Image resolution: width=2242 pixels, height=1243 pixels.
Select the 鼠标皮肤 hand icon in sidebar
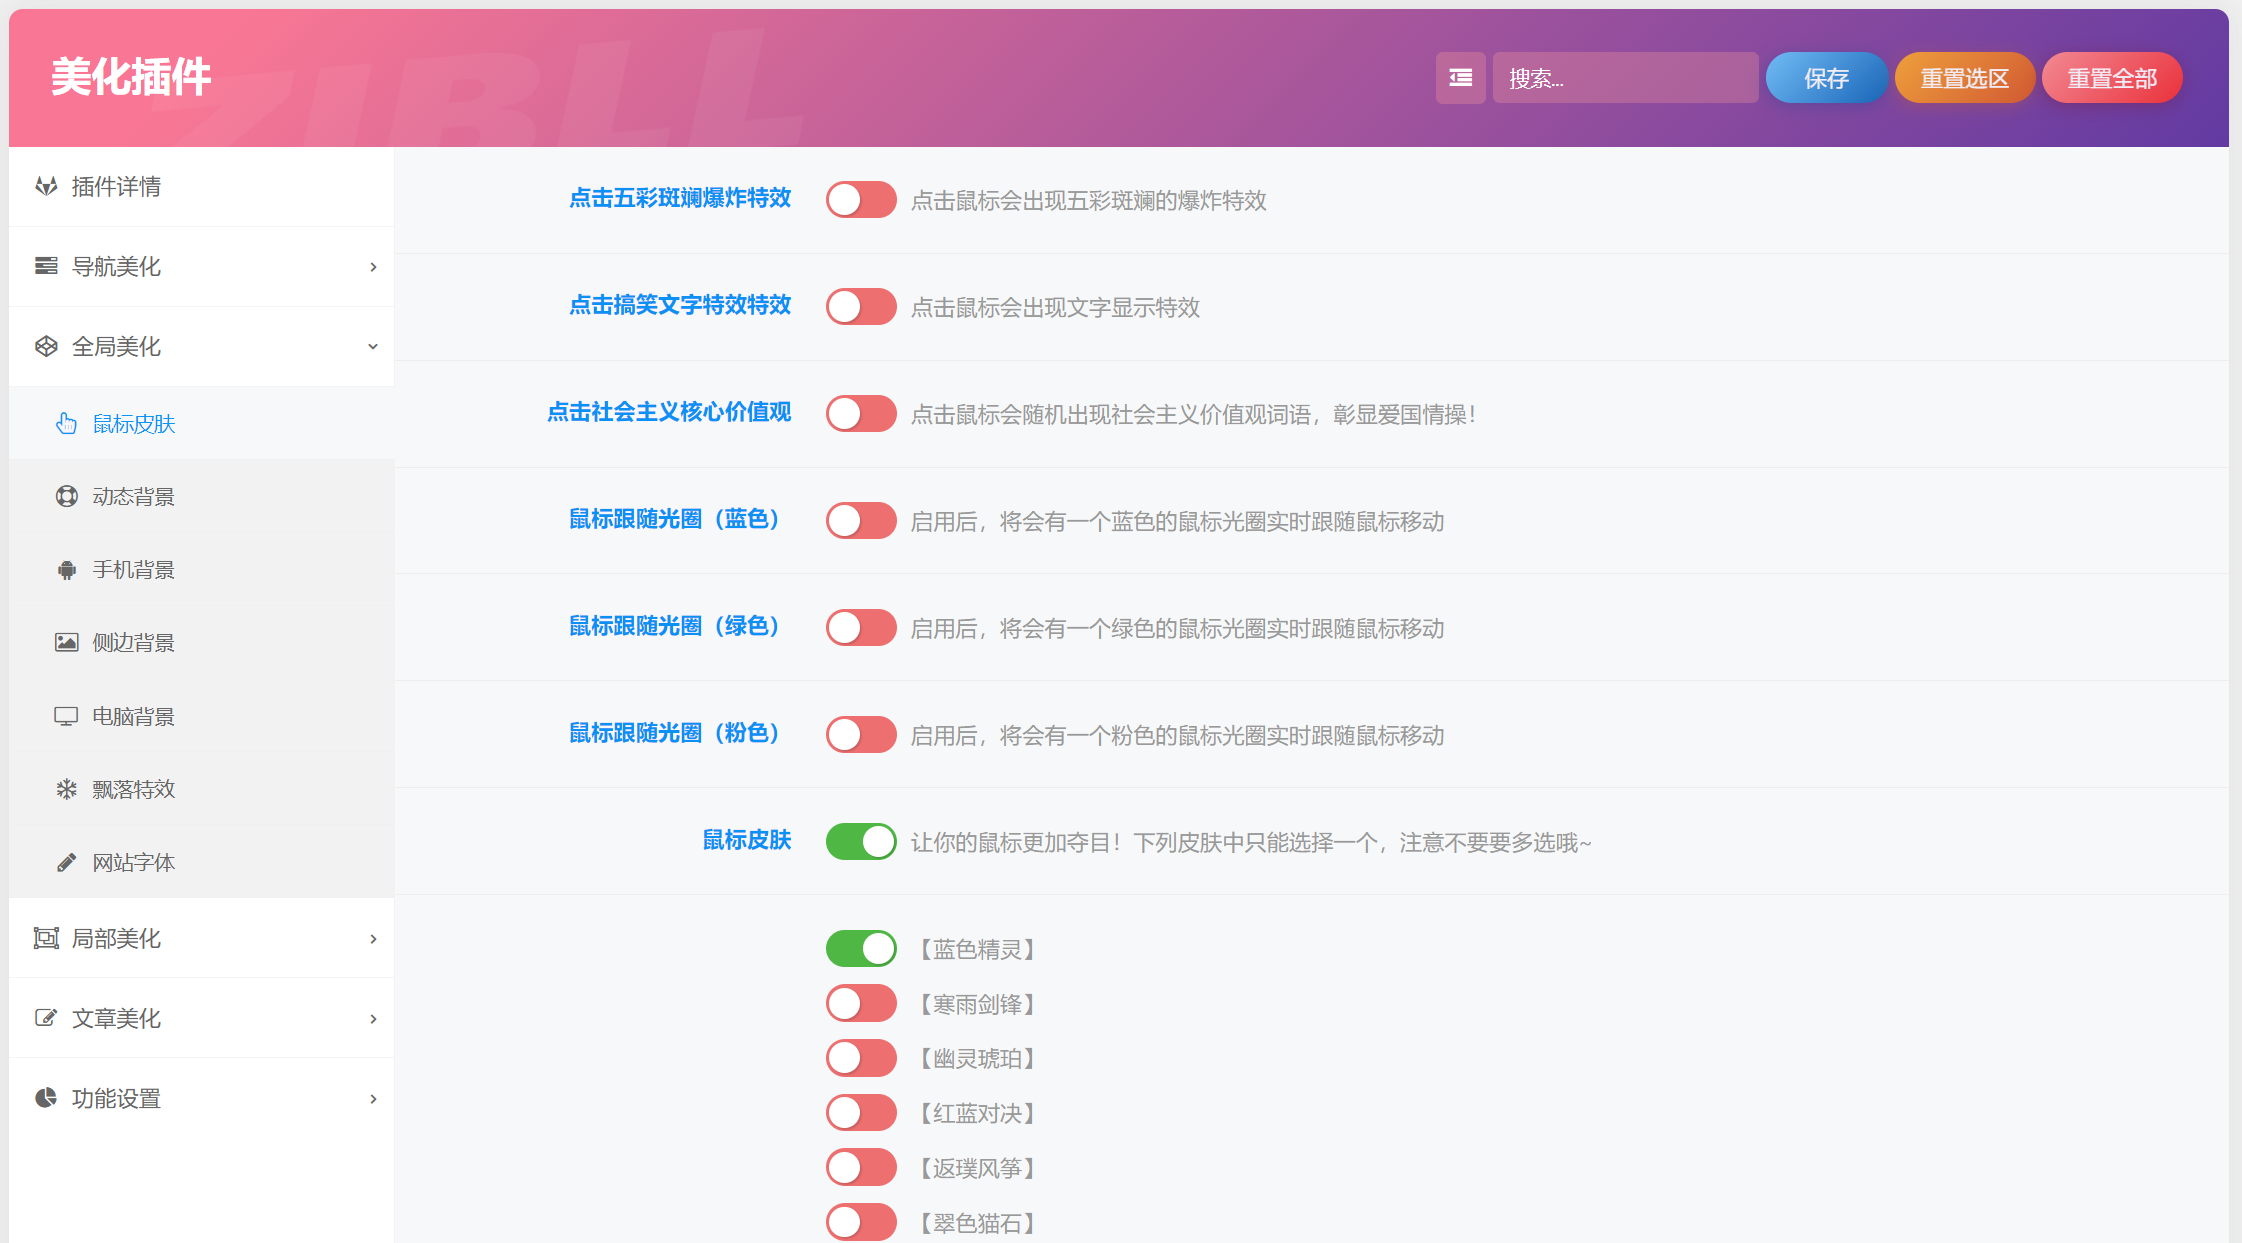(66, 423)
